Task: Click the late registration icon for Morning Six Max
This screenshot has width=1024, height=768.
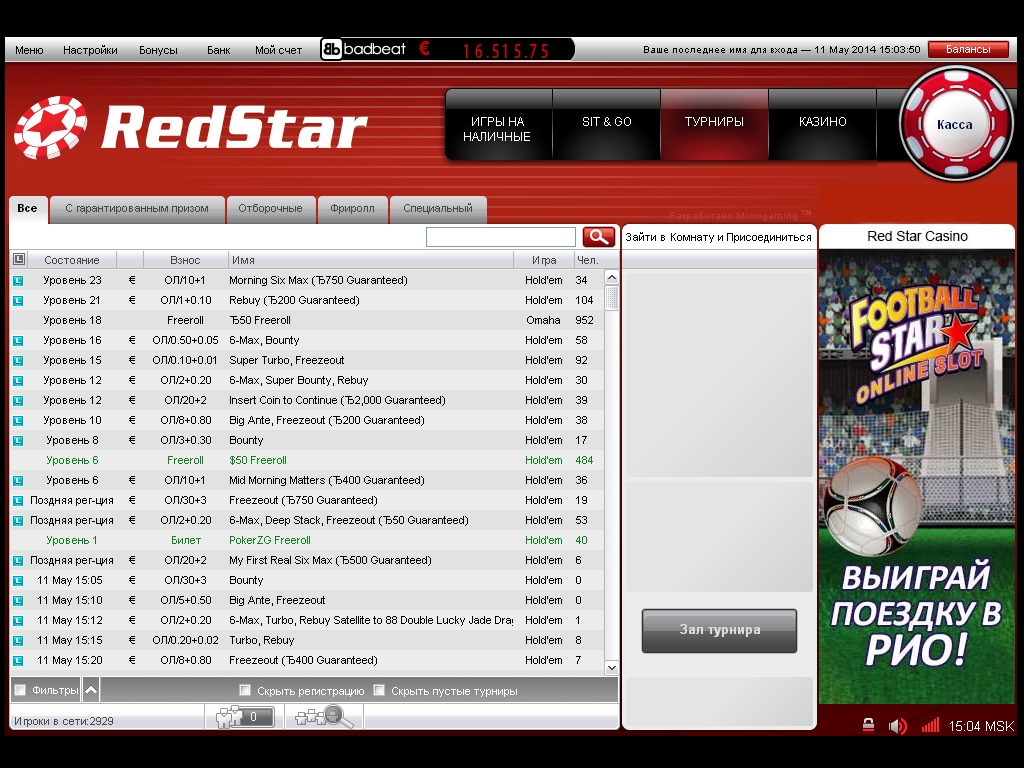Action: (18, 280)
